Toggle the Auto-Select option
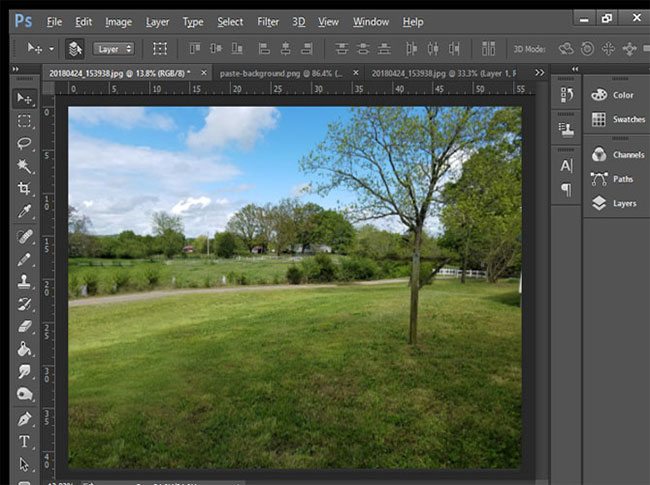This screenshot has width=650, height=485. pyautogui.click(x=75, y=48)
